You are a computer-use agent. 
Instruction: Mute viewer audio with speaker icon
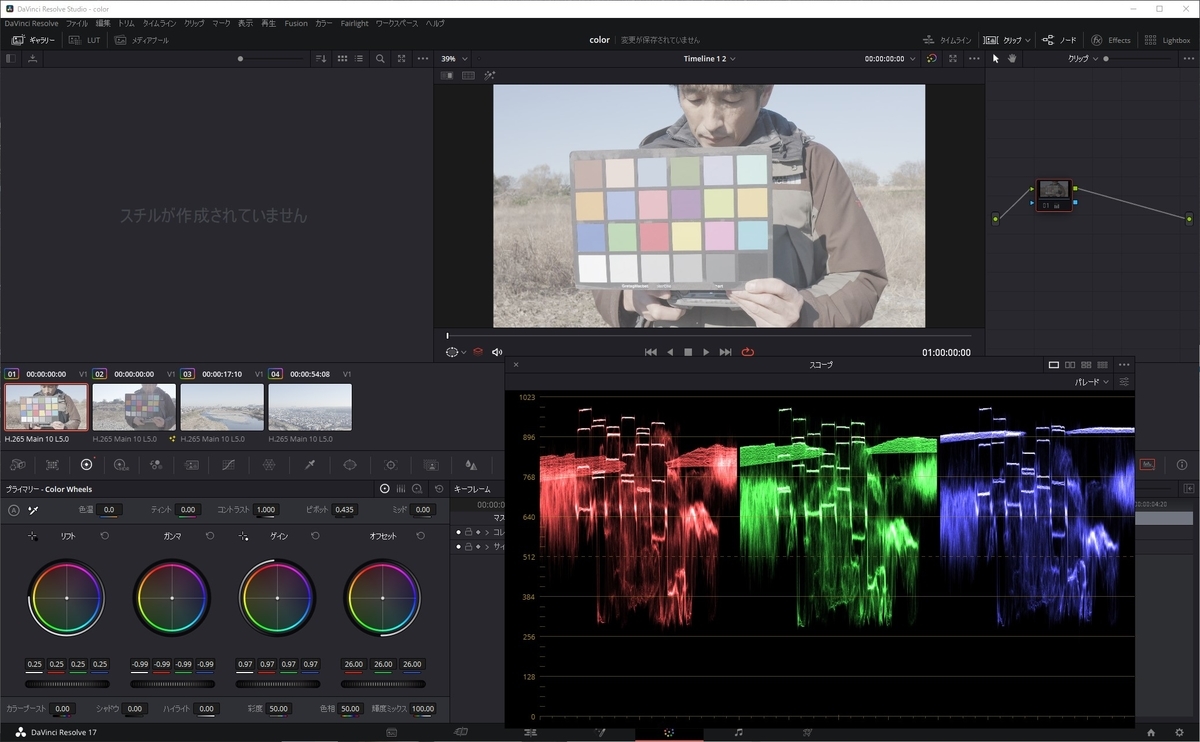(497, 352)
